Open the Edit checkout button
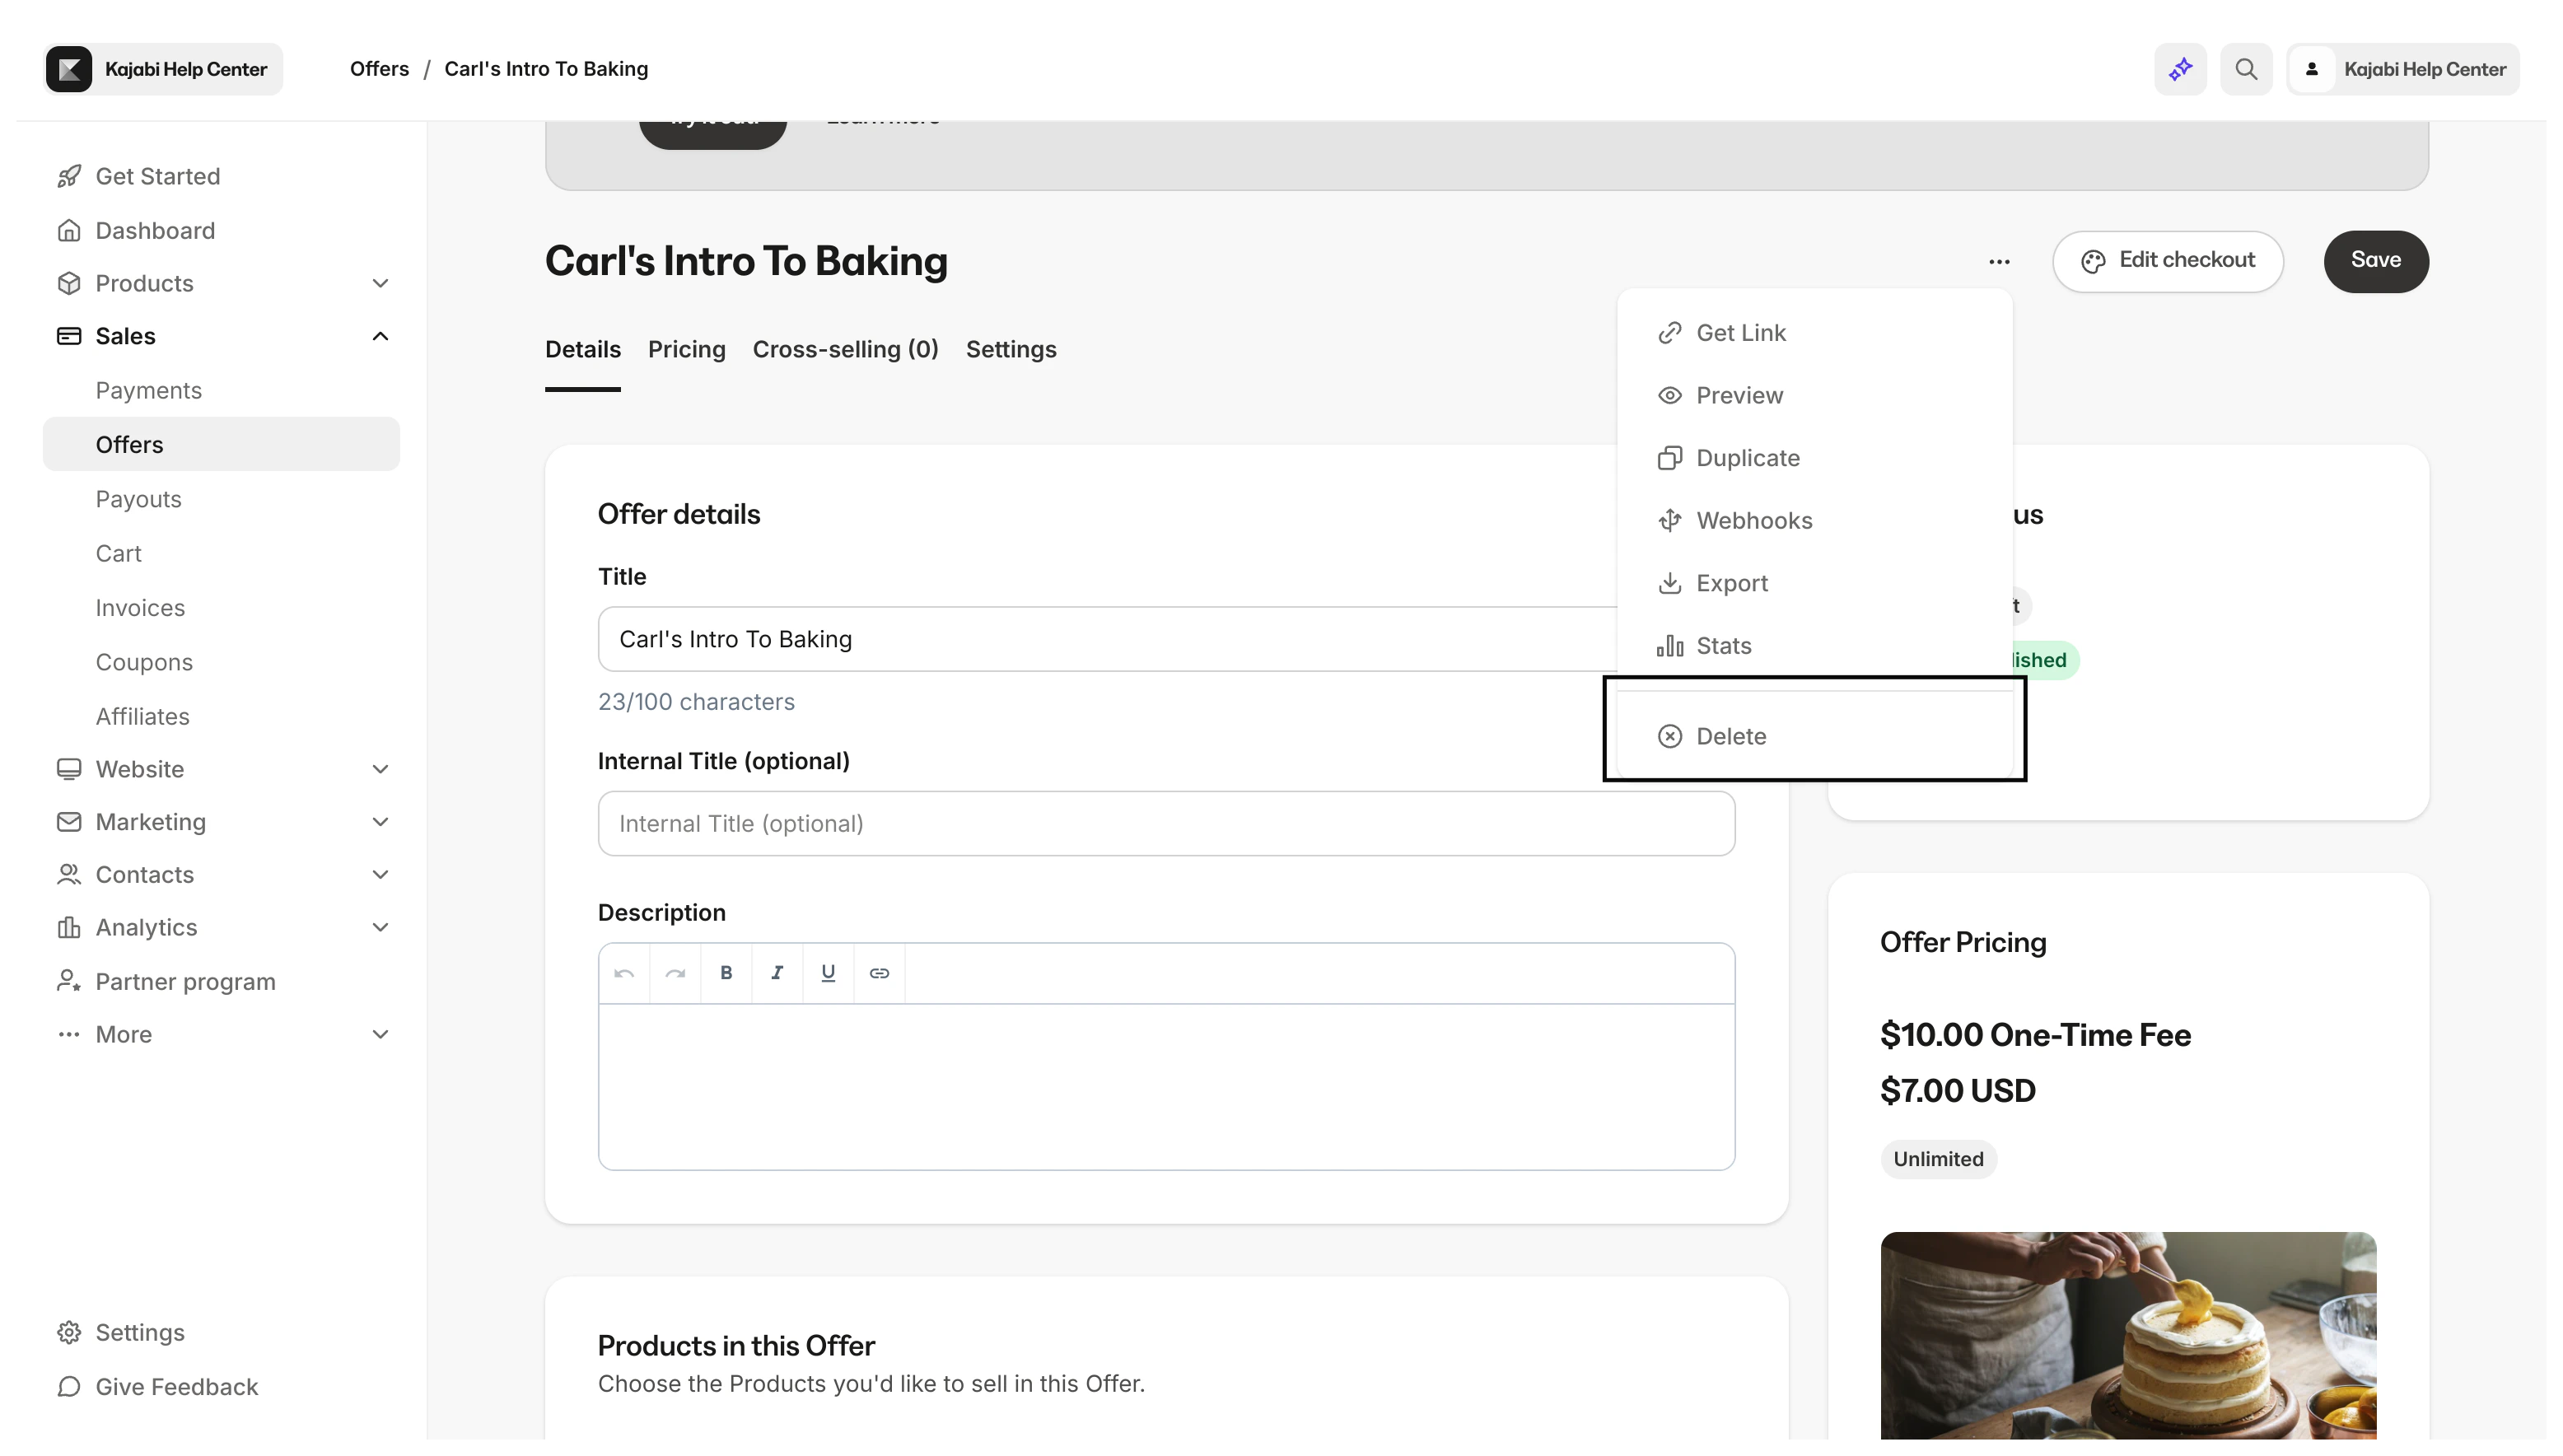Image resolution: width=2563 pixels, height=1456 pixels. click(2167, 261)
